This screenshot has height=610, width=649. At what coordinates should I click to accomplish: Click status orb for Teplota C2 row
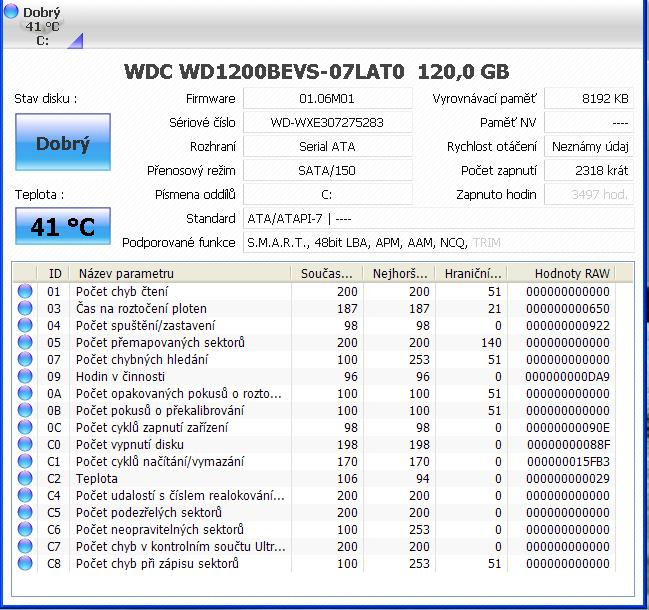[x=25, y=478]
